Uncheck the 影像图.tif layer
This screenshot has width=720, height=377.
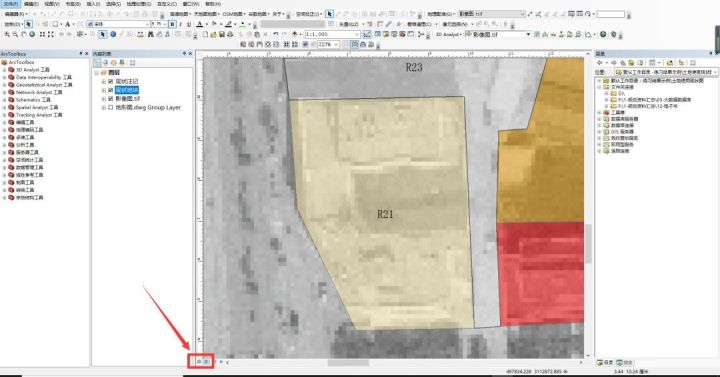click(x=111, y=98)
